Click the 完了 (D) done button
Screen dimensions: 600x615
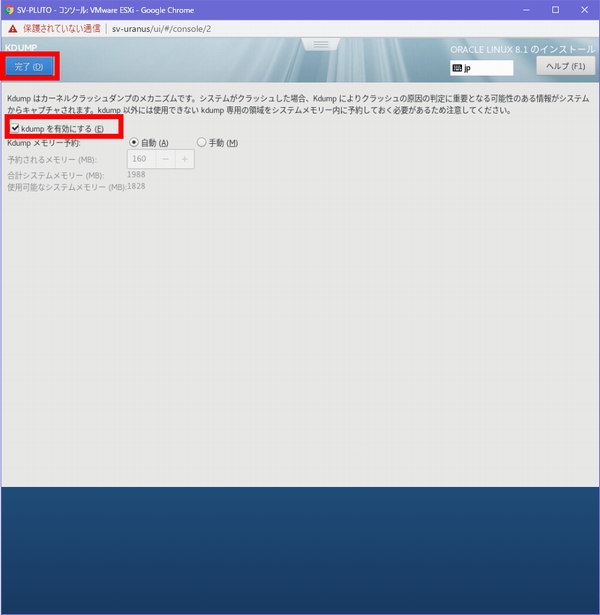[x=29, y=67]
